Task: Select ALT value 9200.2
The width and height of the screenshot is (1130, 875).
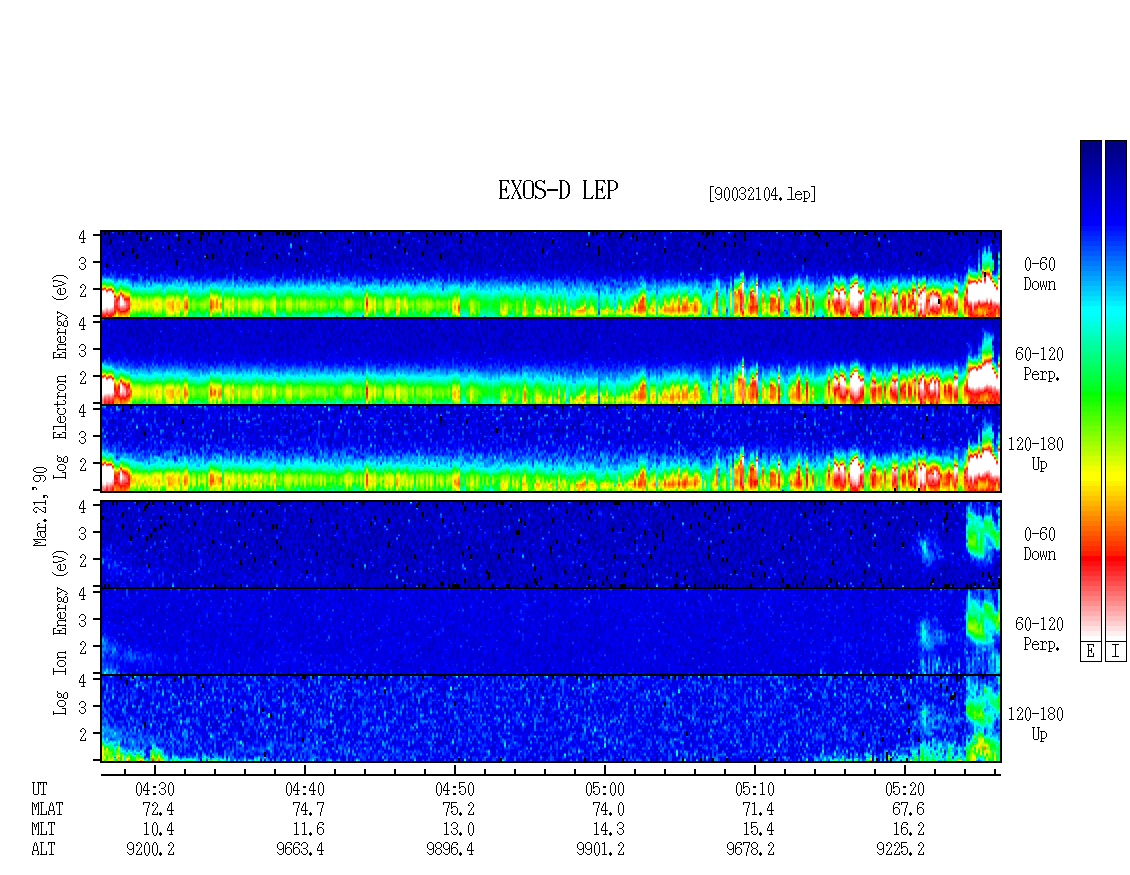Action: point(150,850)
